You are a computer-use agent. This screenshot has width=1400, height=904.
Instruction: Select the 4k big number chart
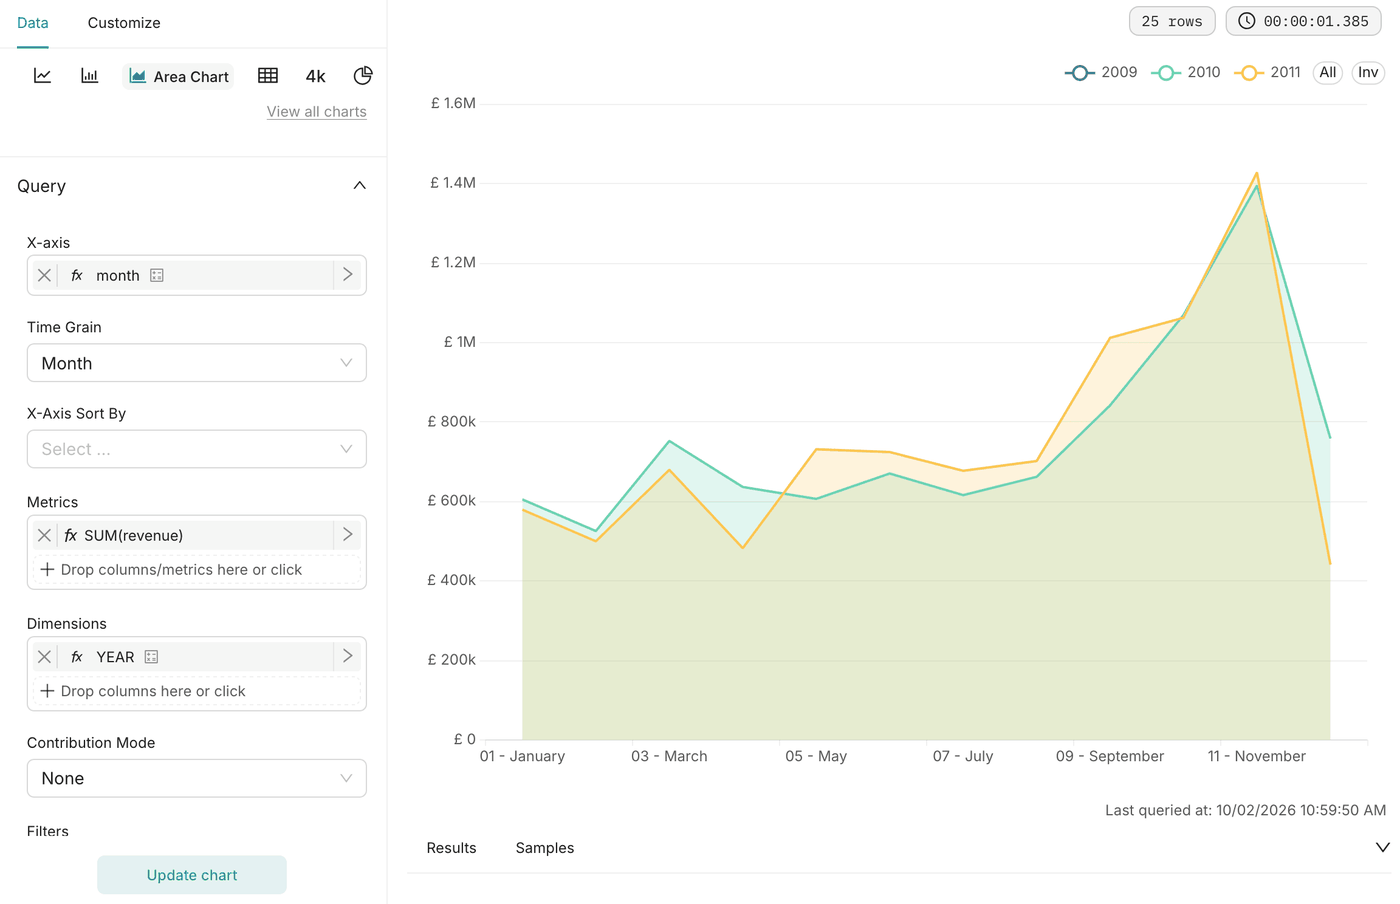pyautogui.click(x=315, y=76)
